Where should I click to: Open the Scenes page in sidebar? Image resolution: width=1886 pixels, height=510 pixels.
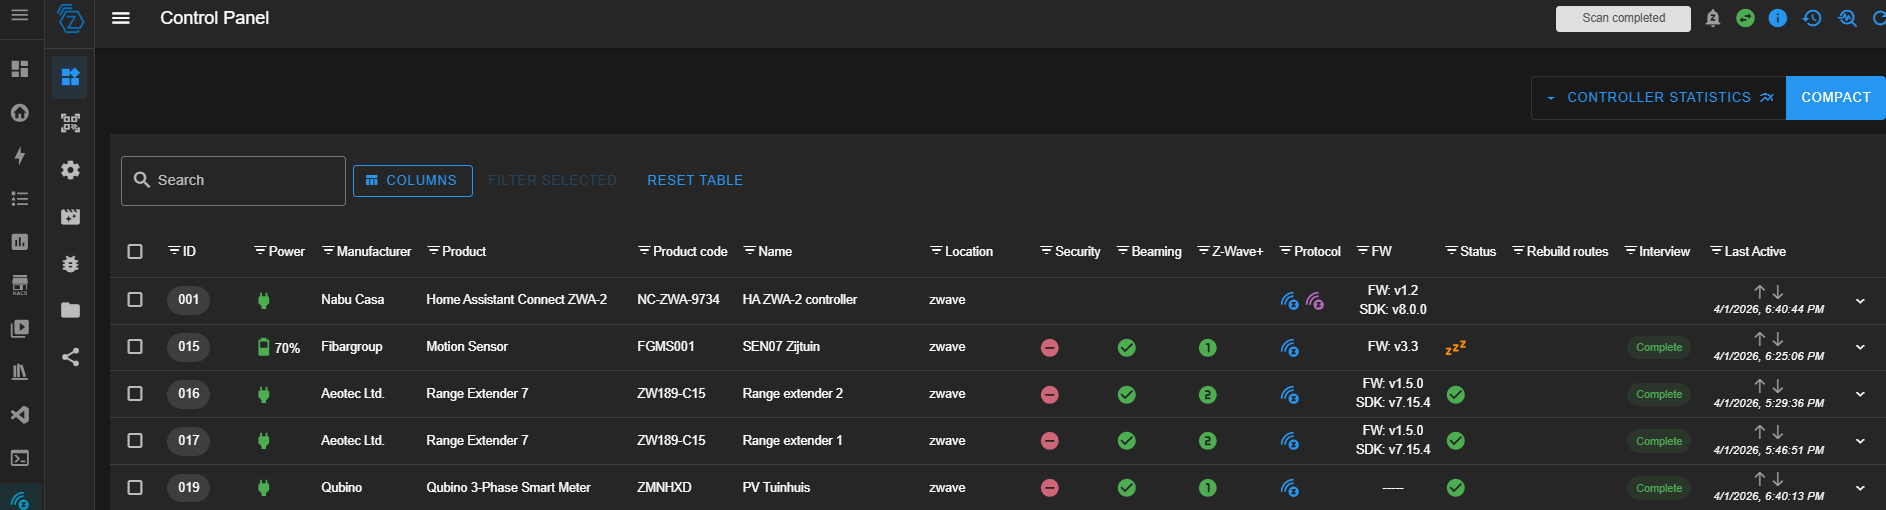click(70, 217)
